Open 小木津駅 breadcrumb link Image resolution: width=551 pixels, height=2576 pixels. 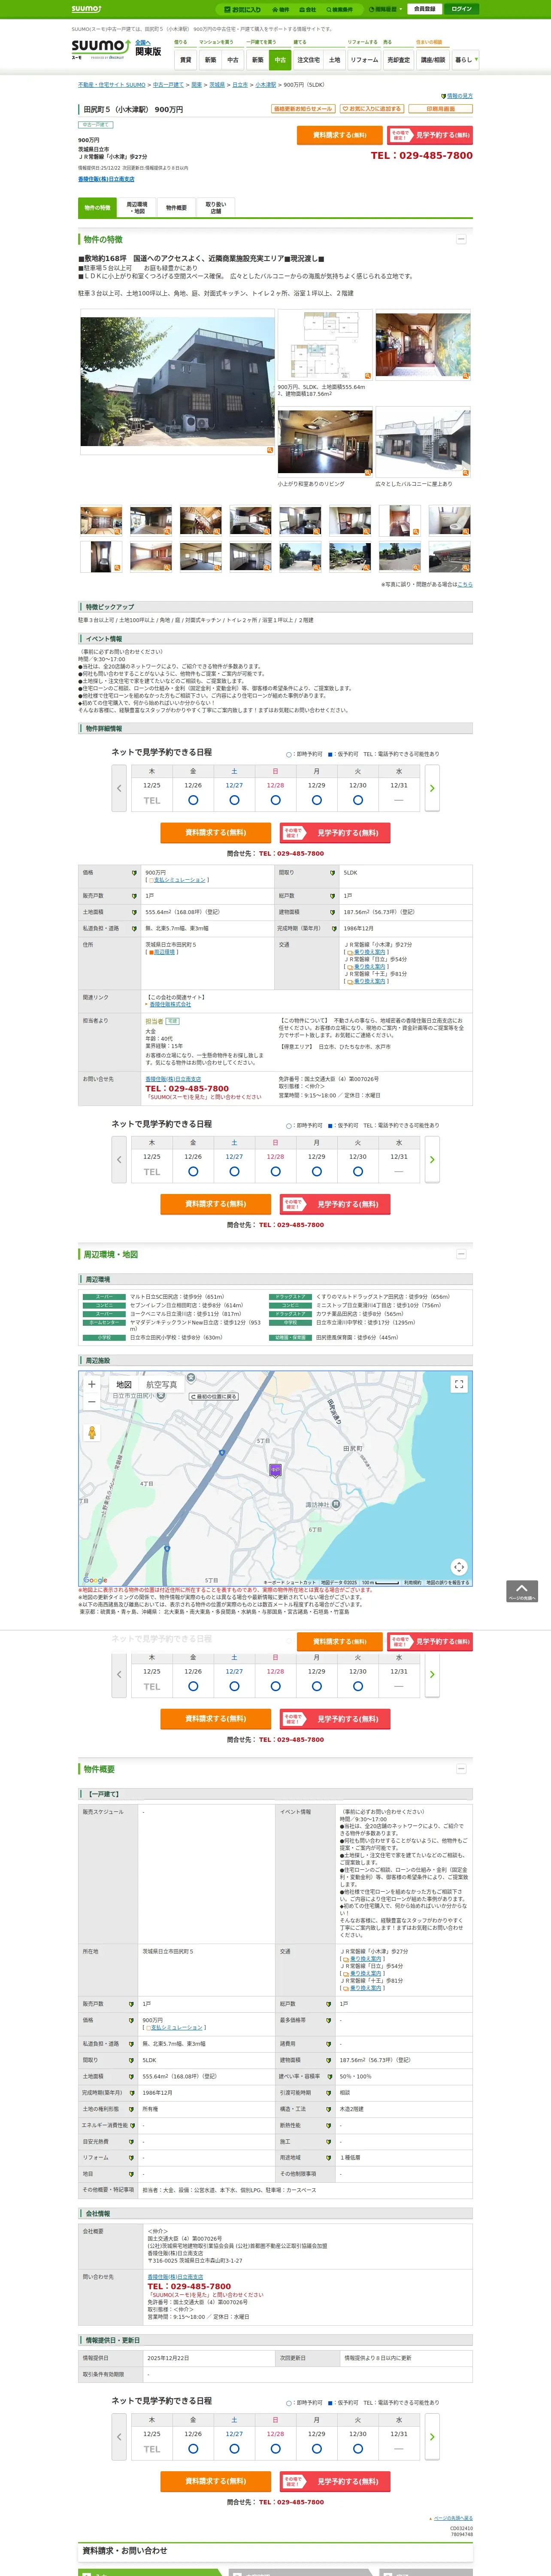point(265,85)
